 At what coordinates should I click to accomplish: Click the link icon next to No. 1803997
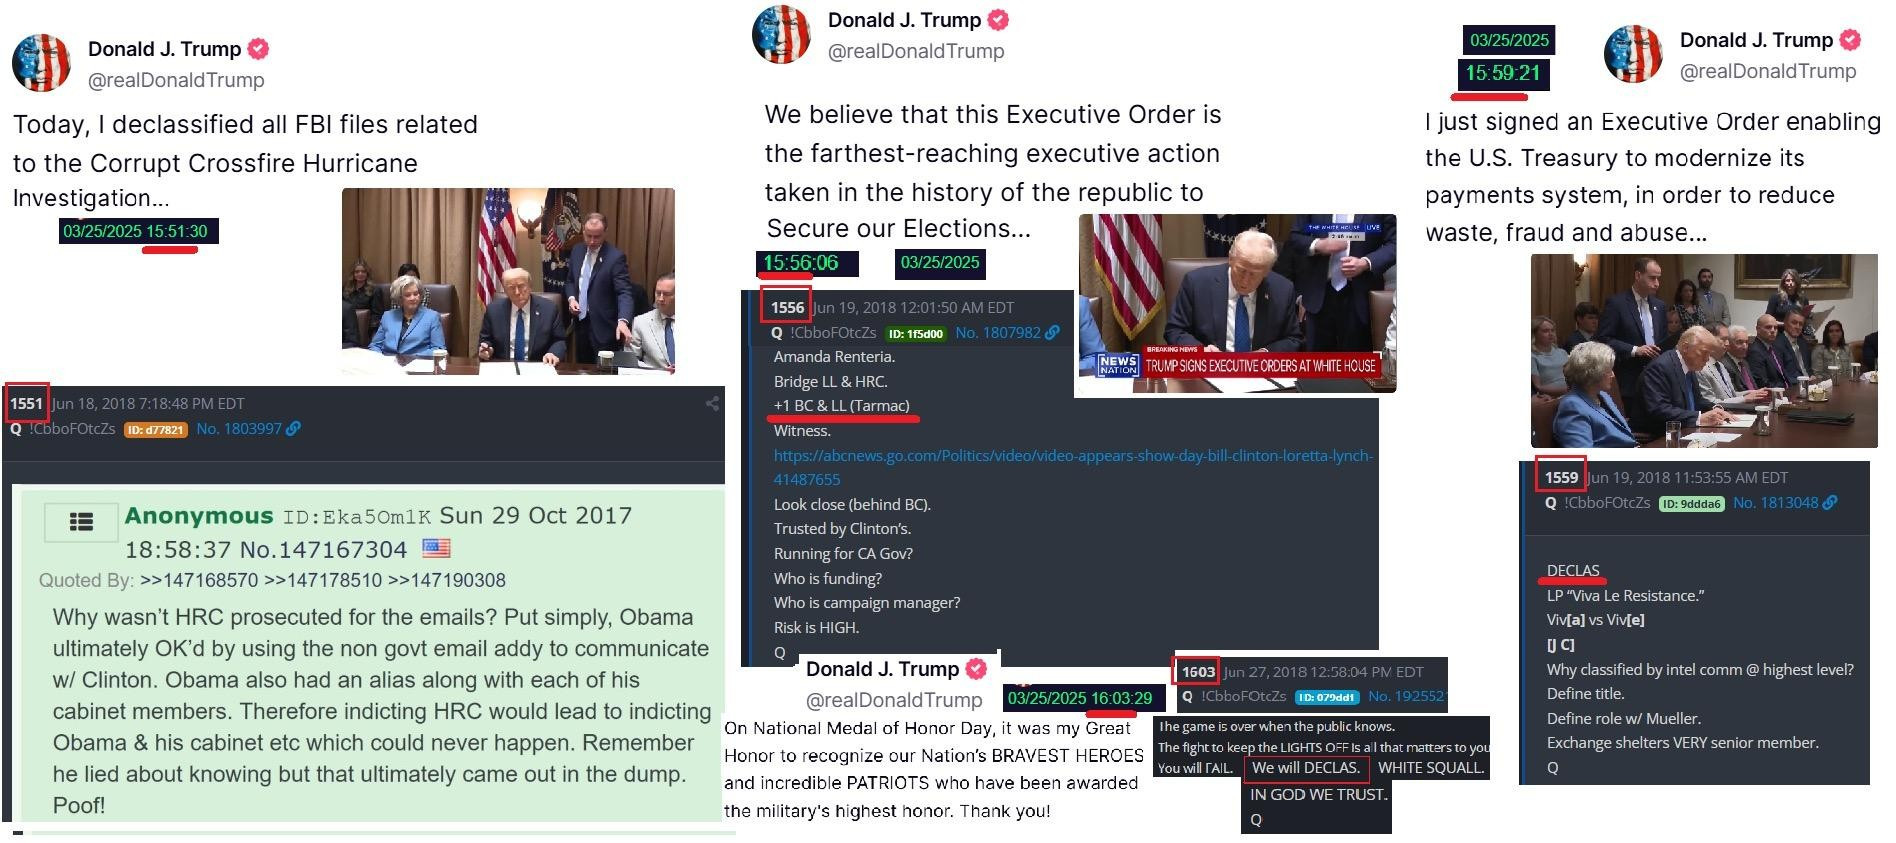point(293,429)
